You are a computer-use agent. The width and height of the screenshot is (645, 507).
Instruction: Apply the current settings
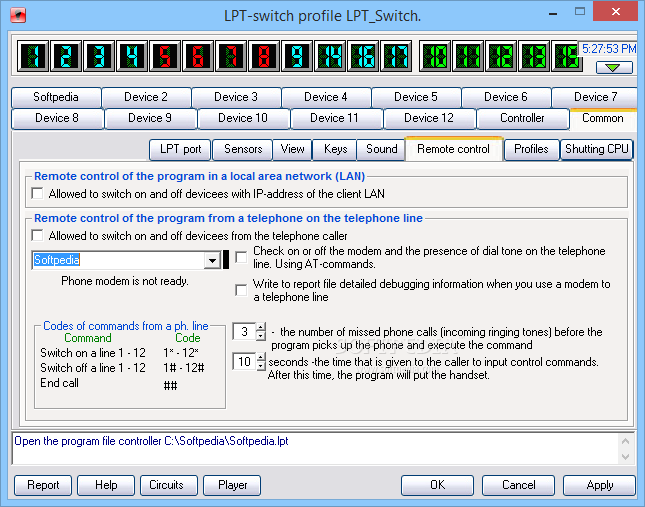pyautogui.click(x=600, y=485)
